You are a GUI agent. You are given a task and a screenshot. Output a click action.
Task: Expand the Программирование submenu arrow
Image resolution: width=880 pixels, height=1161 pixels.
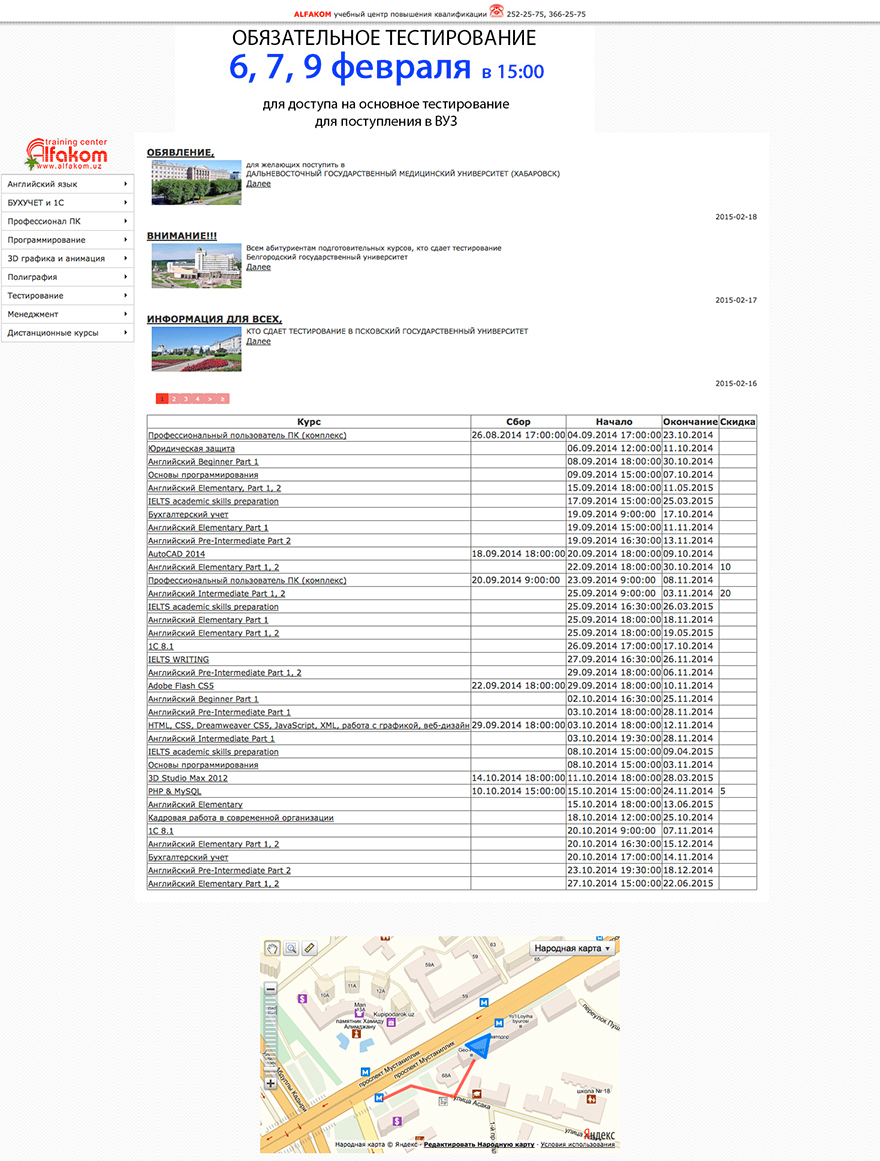125,240
